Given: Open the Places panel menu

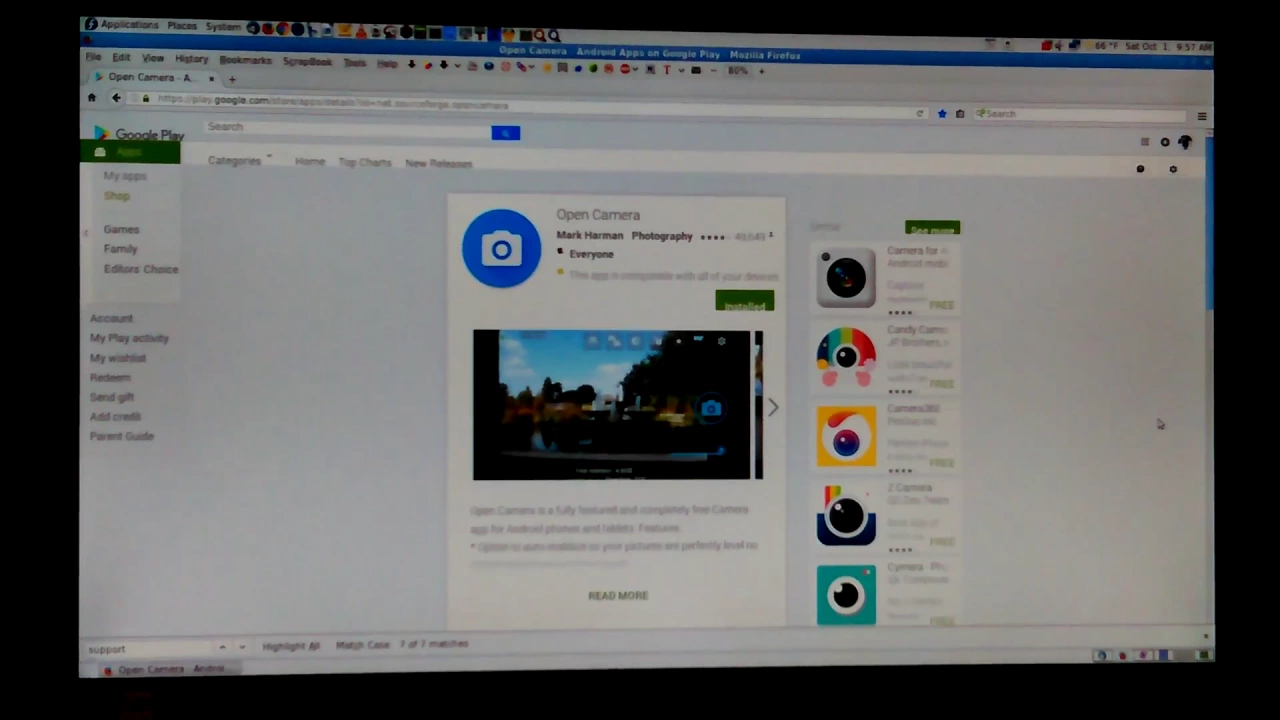Looking at the screenshot, I should tap(182, 25).
